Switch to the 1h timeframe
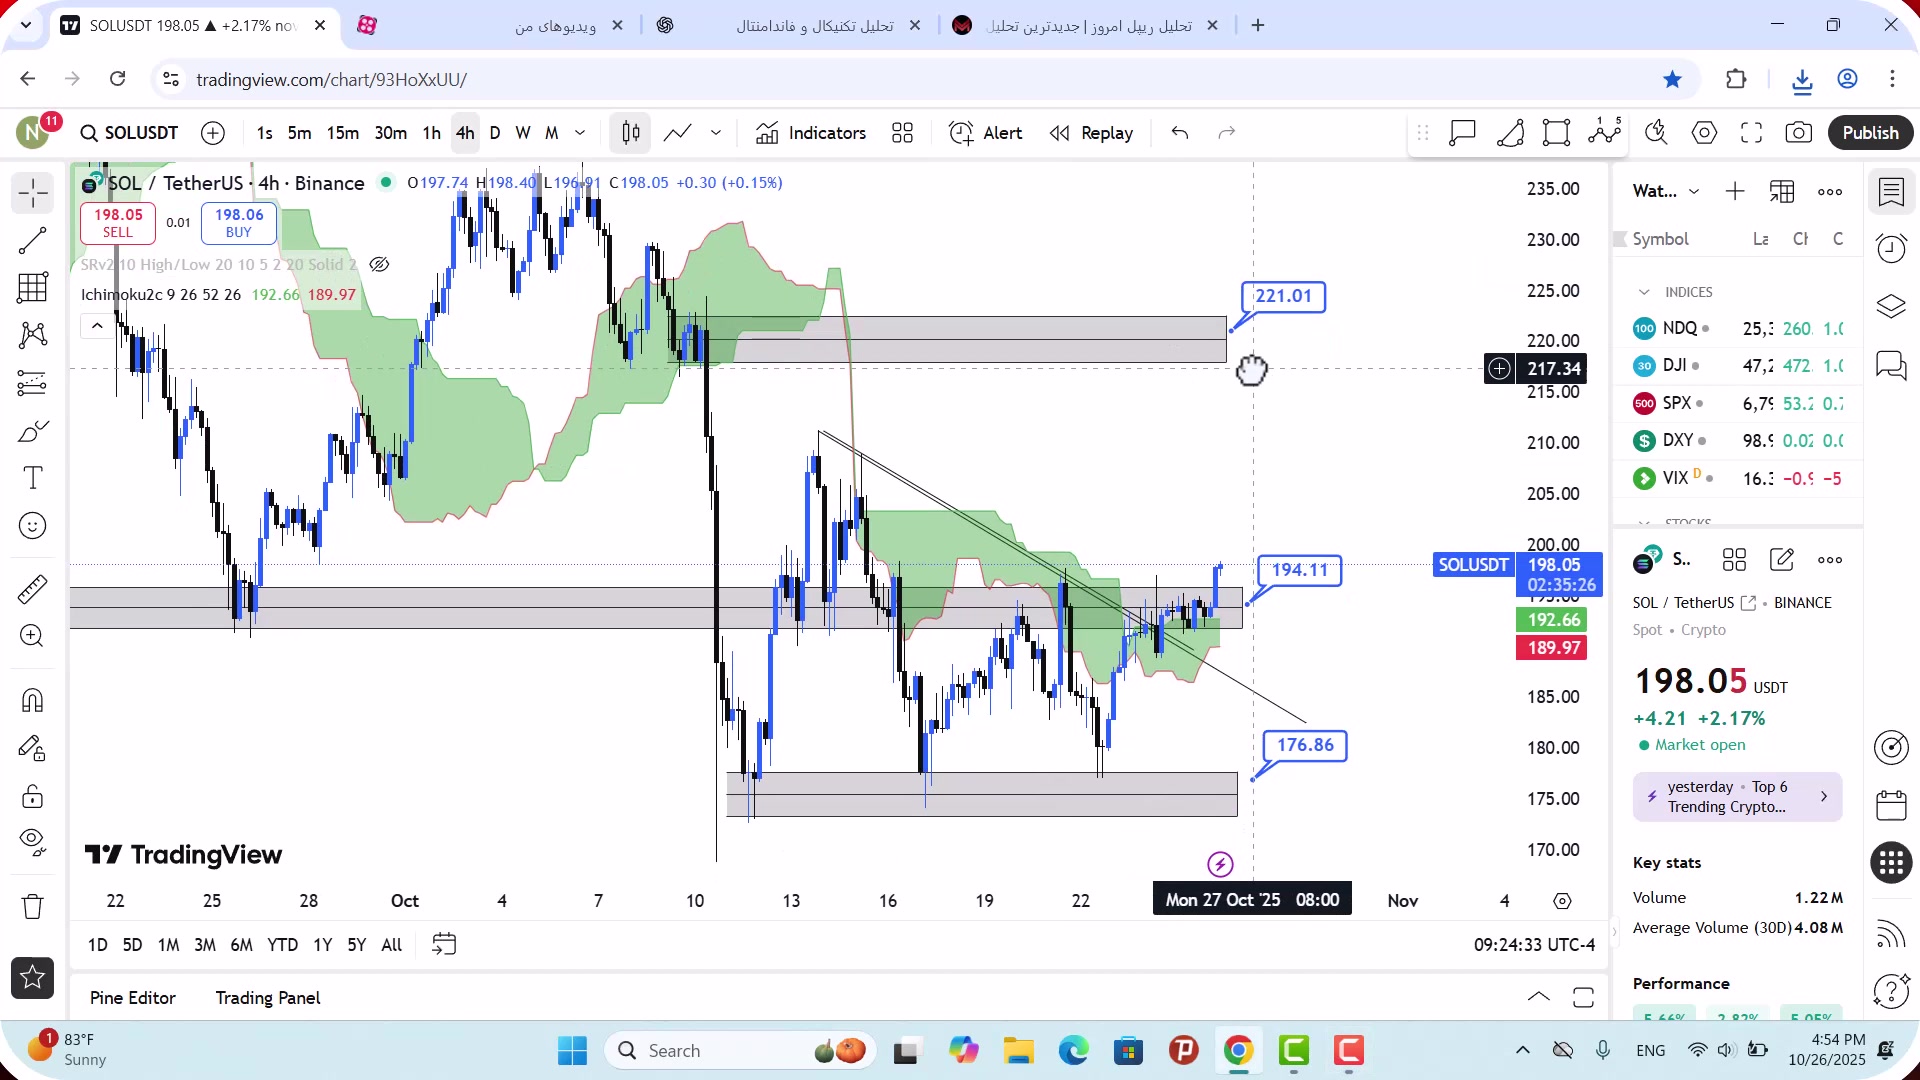The image size is (1920, 1080). tap(431, 133)
